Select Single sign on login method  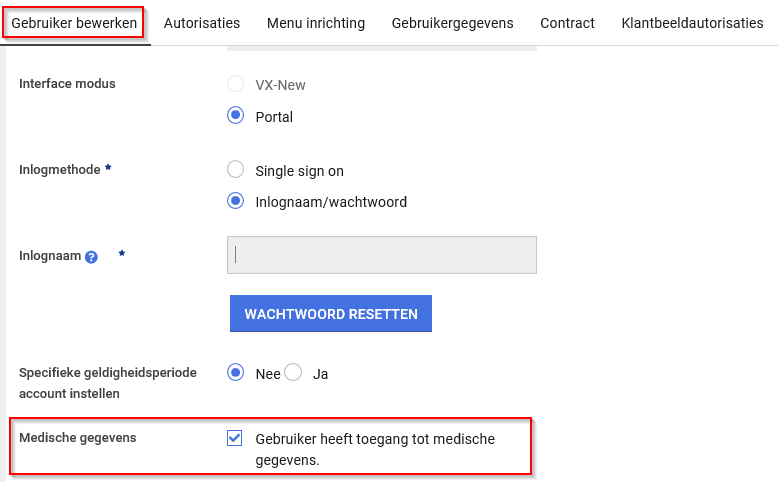(236, 170)
